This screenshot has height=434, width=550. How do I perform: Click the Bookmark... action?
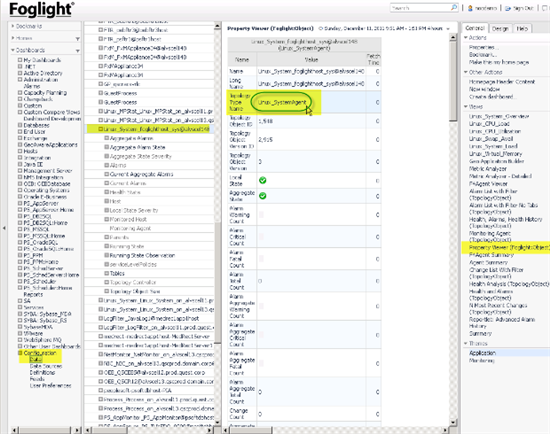click(483, 55)
